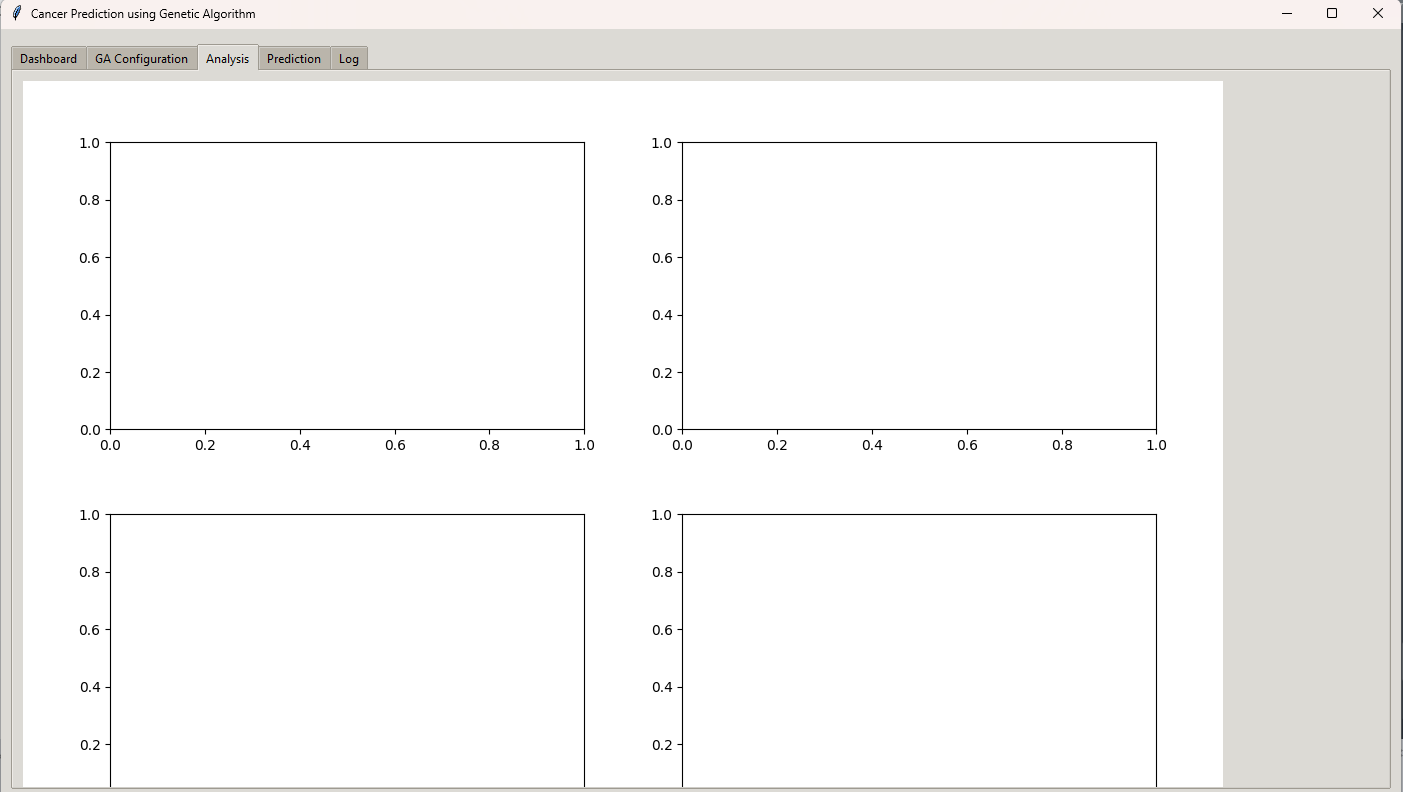1403x792 pixels.
Task: Click inside the bottom-left empty chart
Action: click(347, 650)
